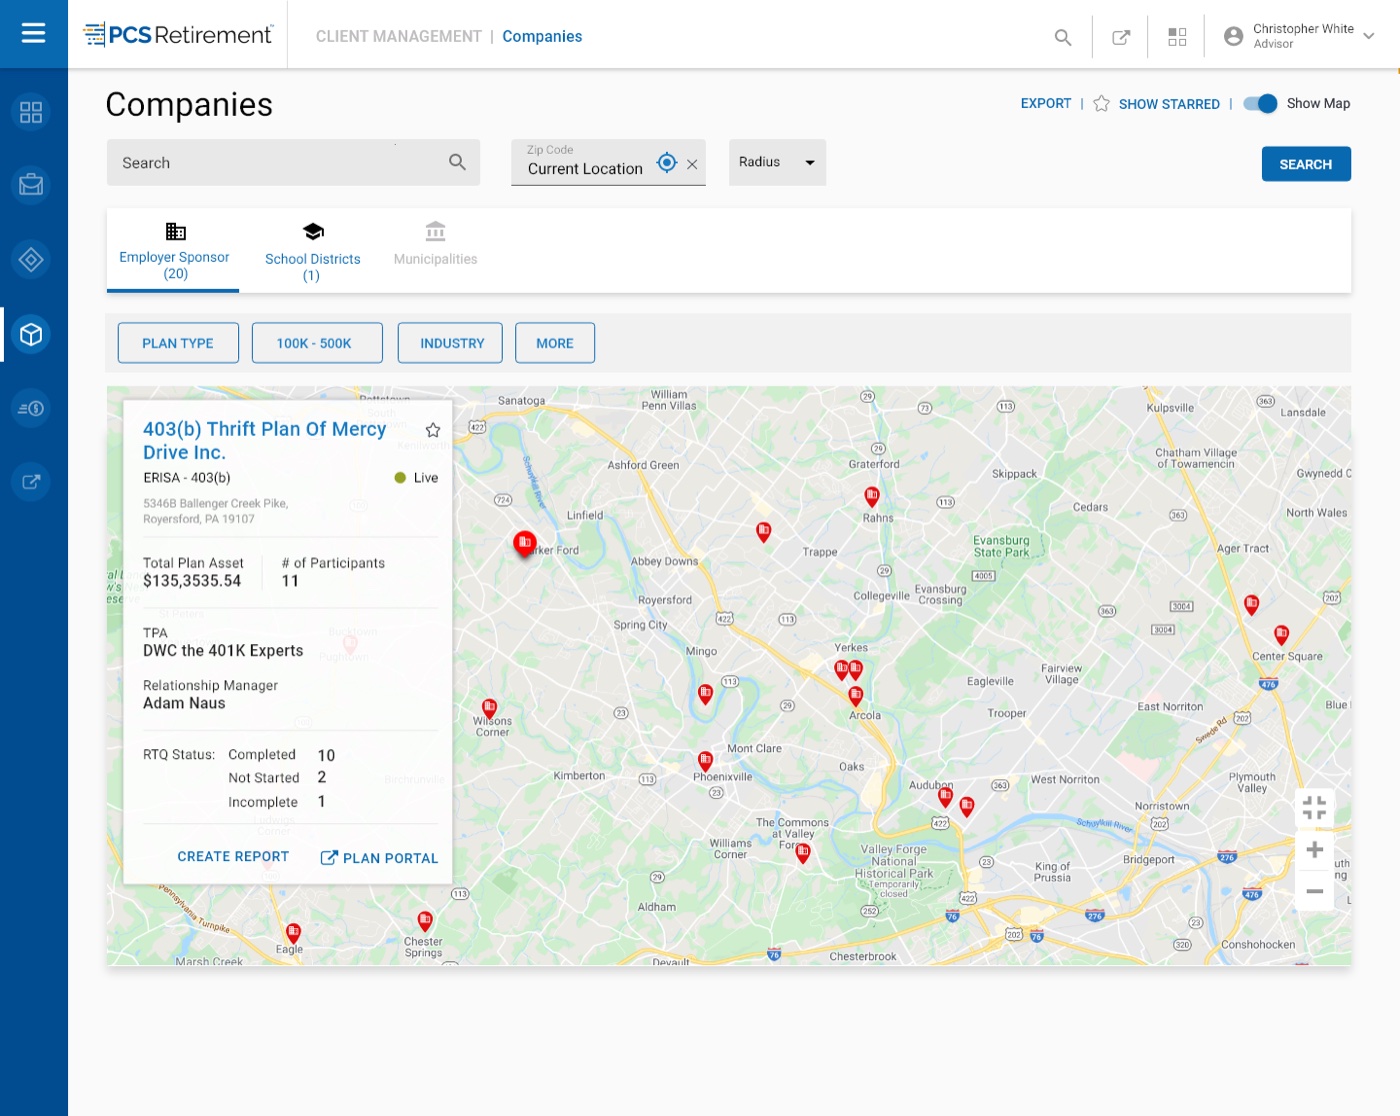Viewport: 1400px width, 1116px height.
Task: Clear the Zip Code field
Action: click(692, 164)
